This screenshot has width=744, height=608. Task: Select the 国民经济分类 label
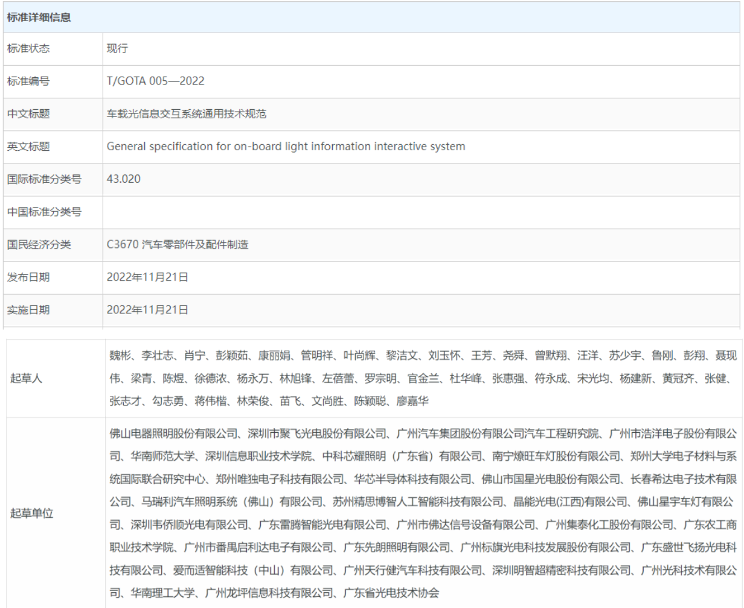click(x=39, y=245)
